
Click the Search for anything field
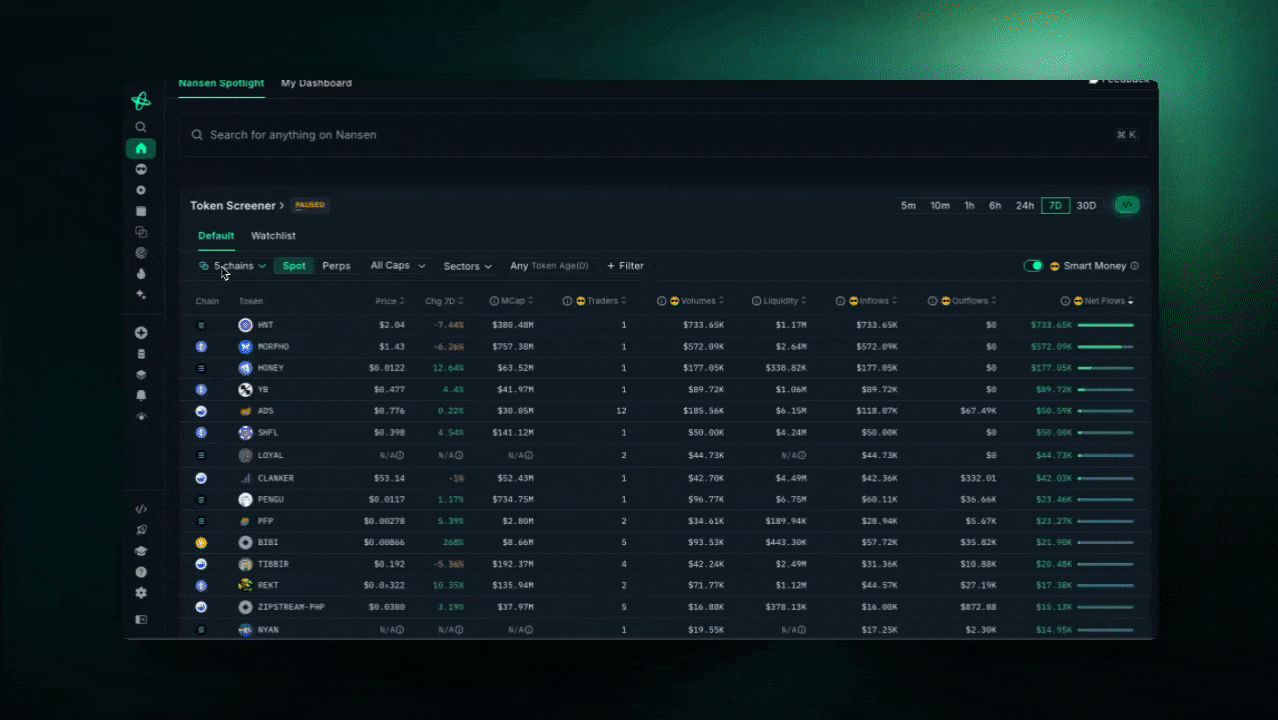tap(665, 135)
